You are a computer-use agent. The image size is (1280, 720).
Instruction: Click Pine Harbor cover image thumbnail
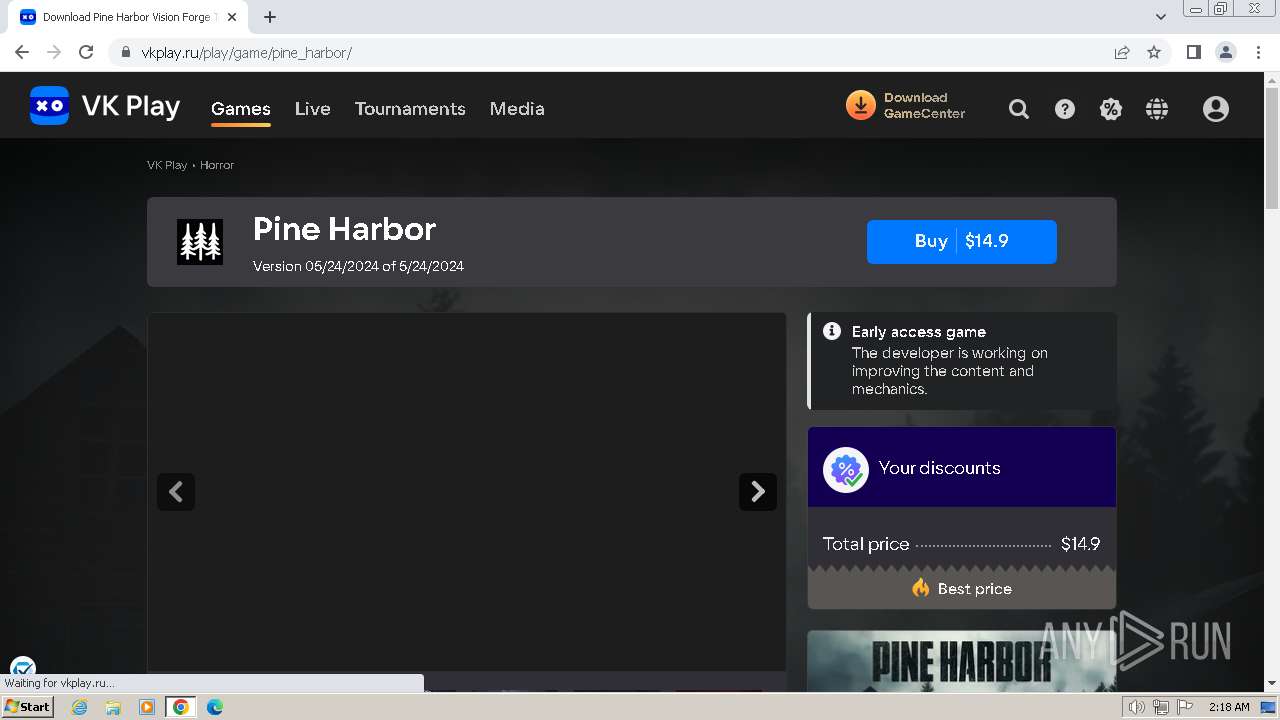click(962, 660)
